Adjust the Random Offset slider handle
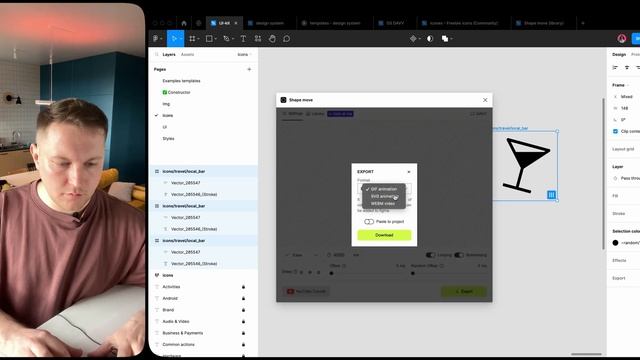 coord(413,273)
